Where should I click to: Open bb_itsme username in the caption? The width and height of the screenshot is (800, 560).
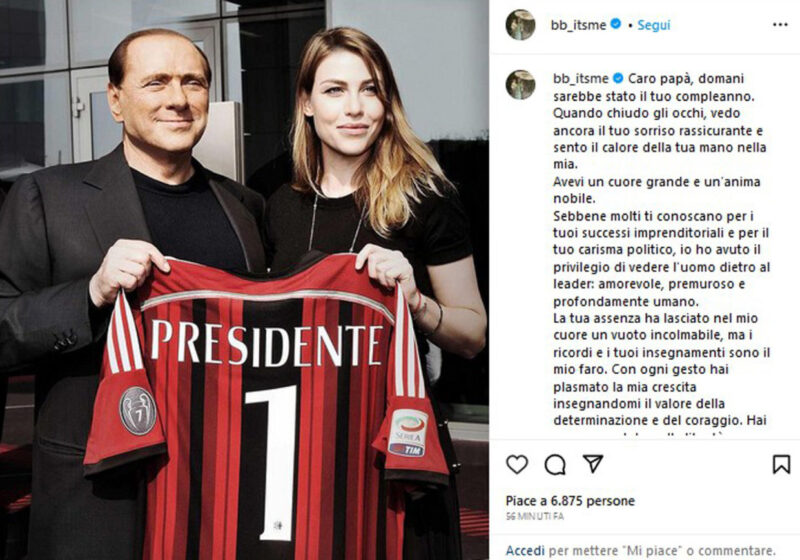click(581, 79)
